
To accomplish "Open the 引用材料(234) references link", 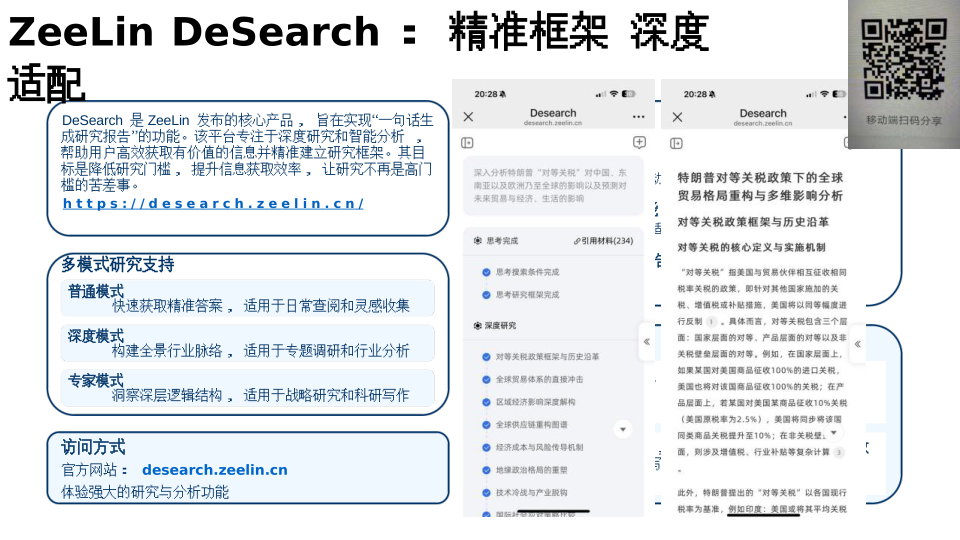I will (x=603, y=241).
